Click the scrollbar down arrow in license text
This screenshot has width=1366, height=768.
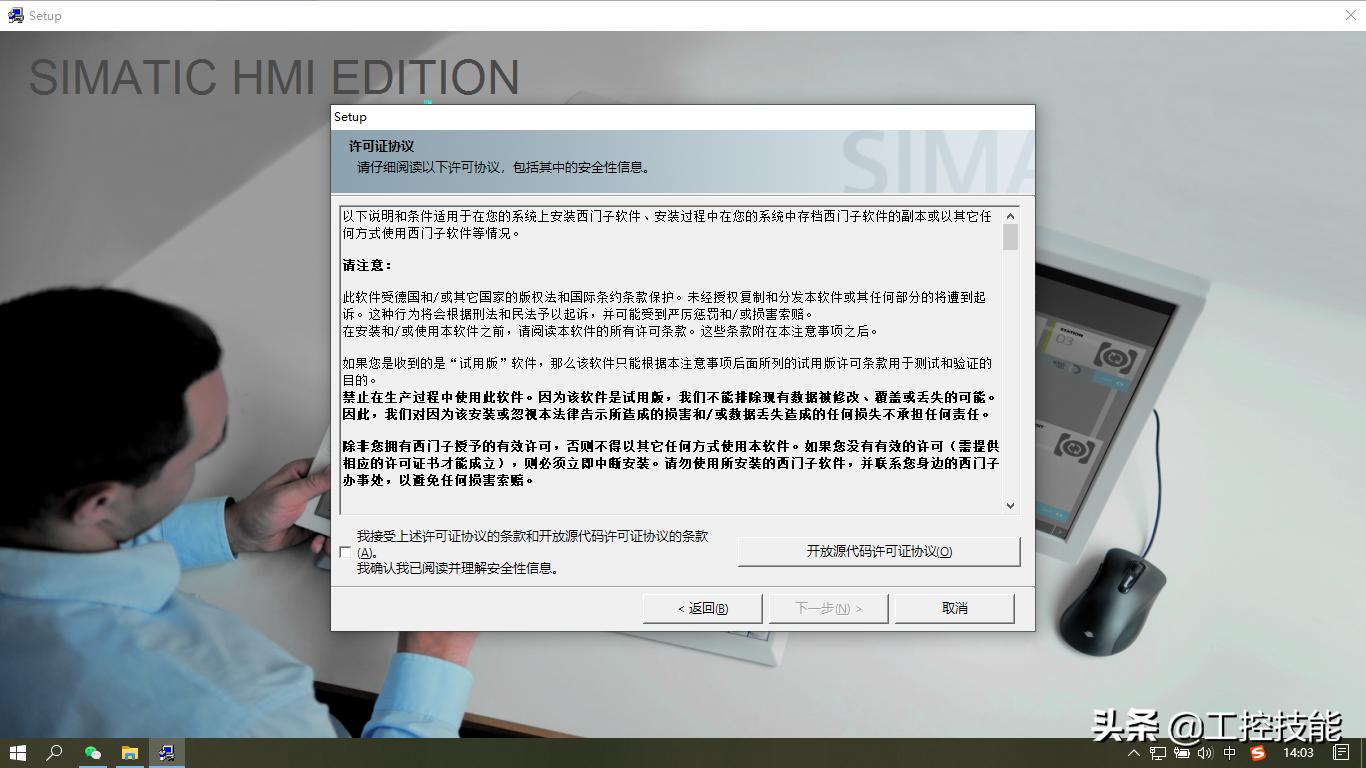tap(1010, 506)
